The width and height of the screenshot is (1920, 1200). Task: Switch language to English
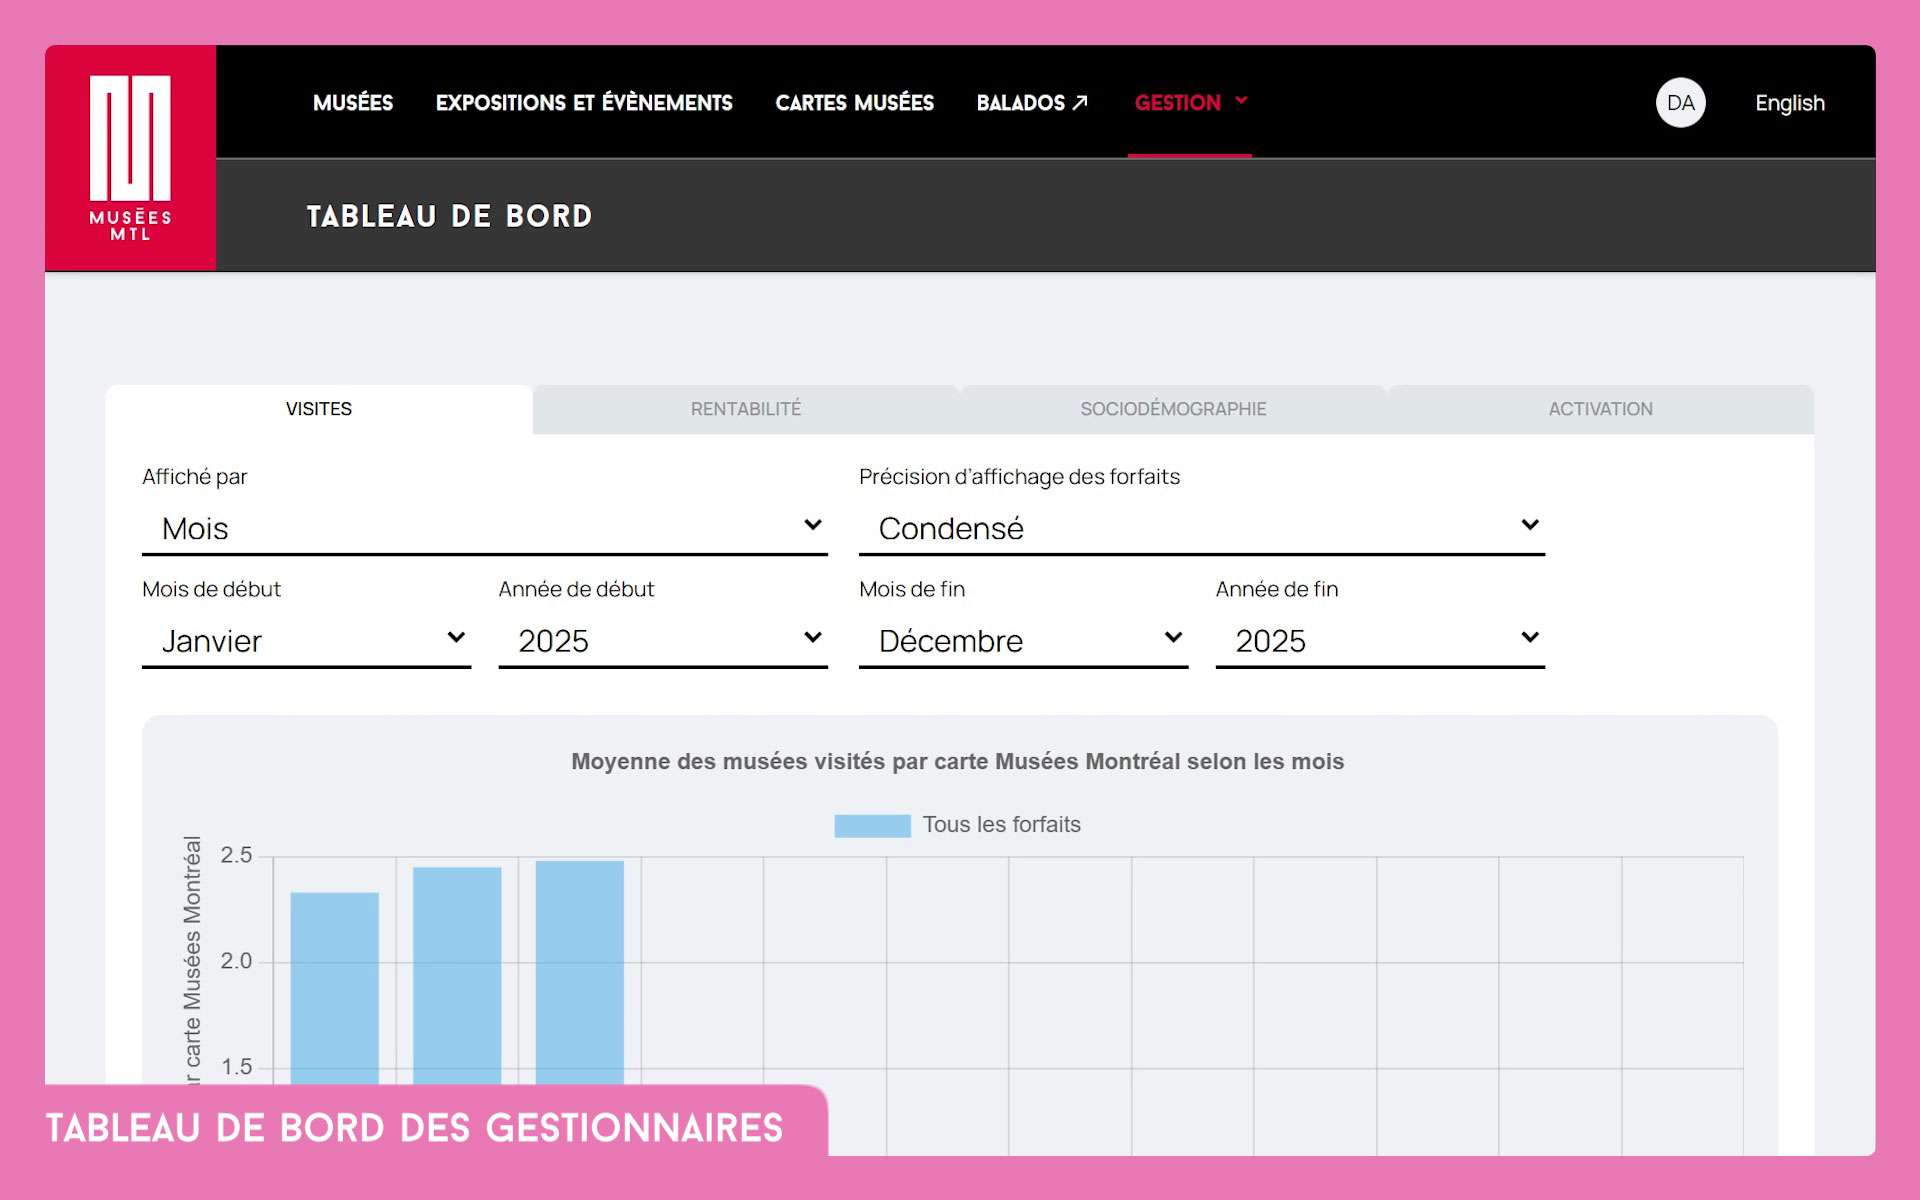click(1790, 103)
